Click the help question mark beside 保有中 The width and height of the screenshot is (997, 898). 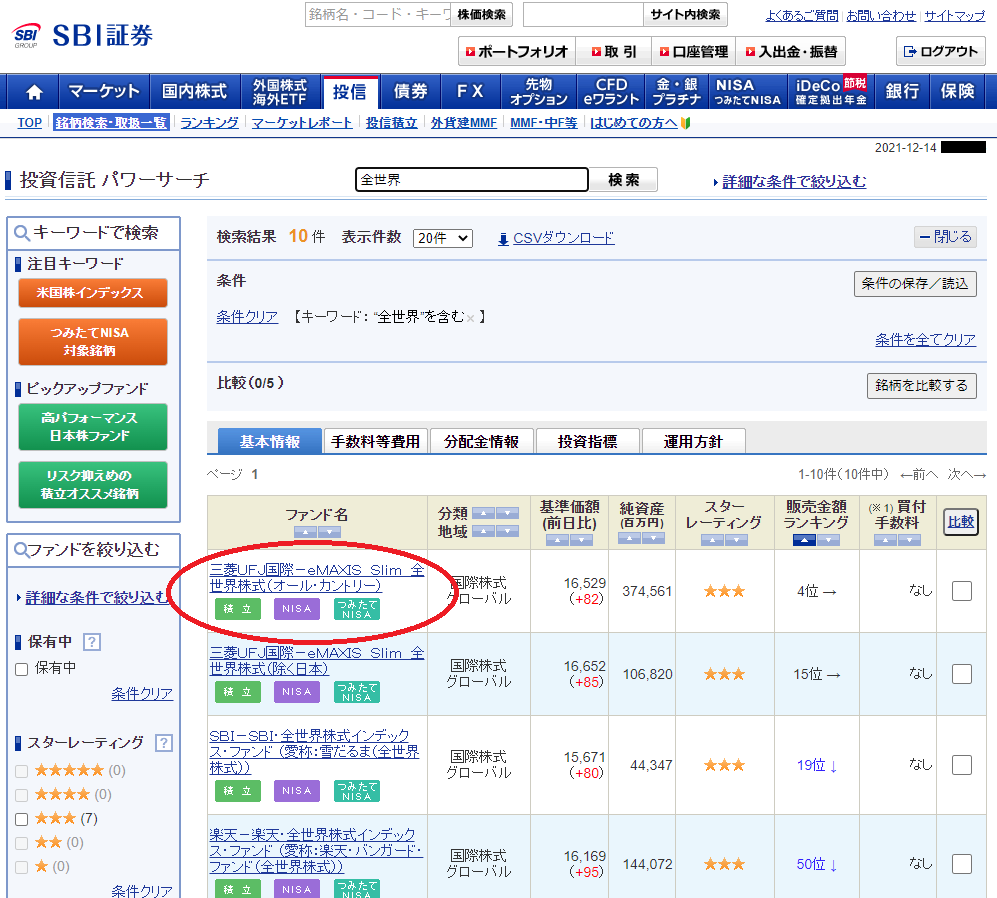coord(92,642)
